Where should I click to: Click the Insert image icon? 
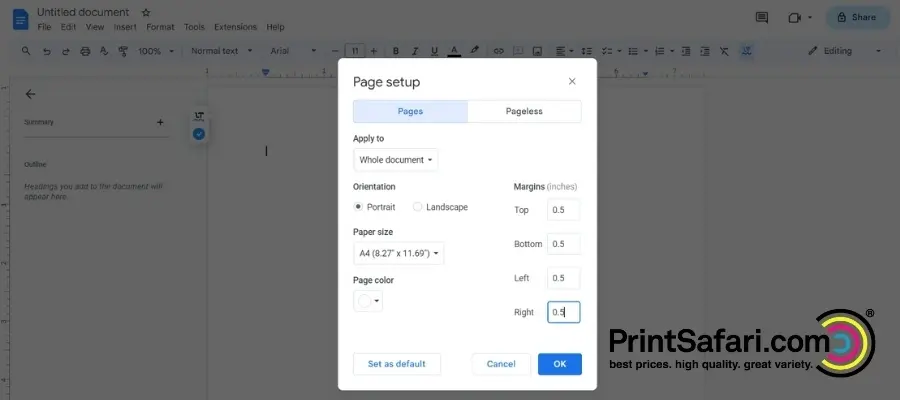pos(537,51)
